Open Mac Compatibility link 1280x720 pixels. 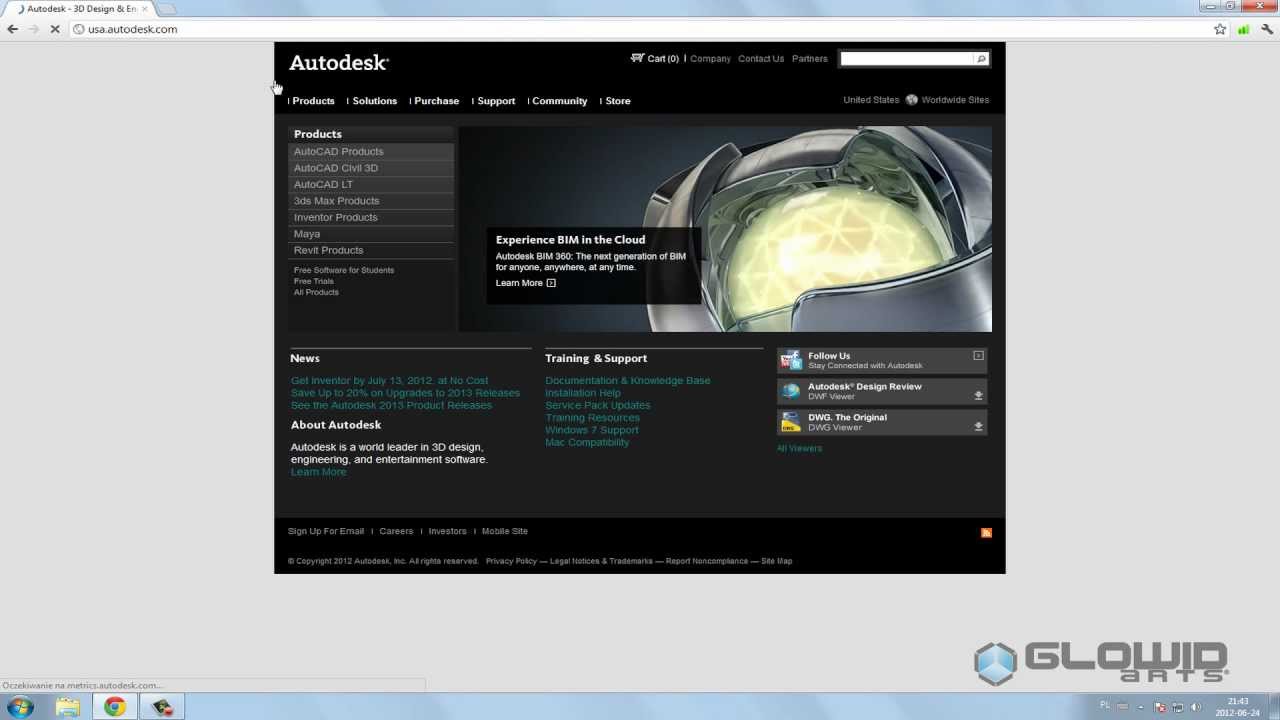click(587, 442)
